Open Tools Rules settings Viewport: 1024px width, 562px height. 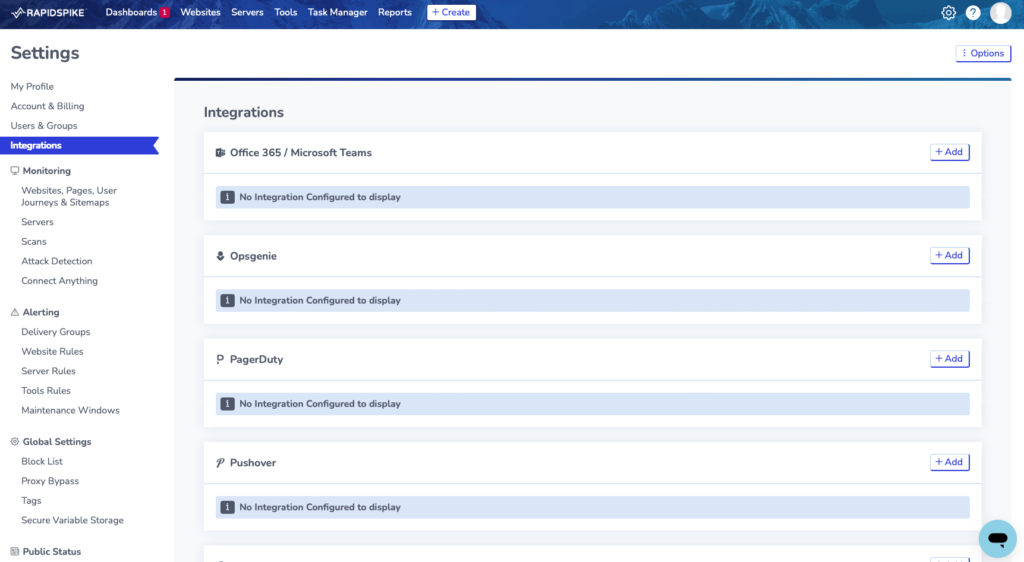46,390
